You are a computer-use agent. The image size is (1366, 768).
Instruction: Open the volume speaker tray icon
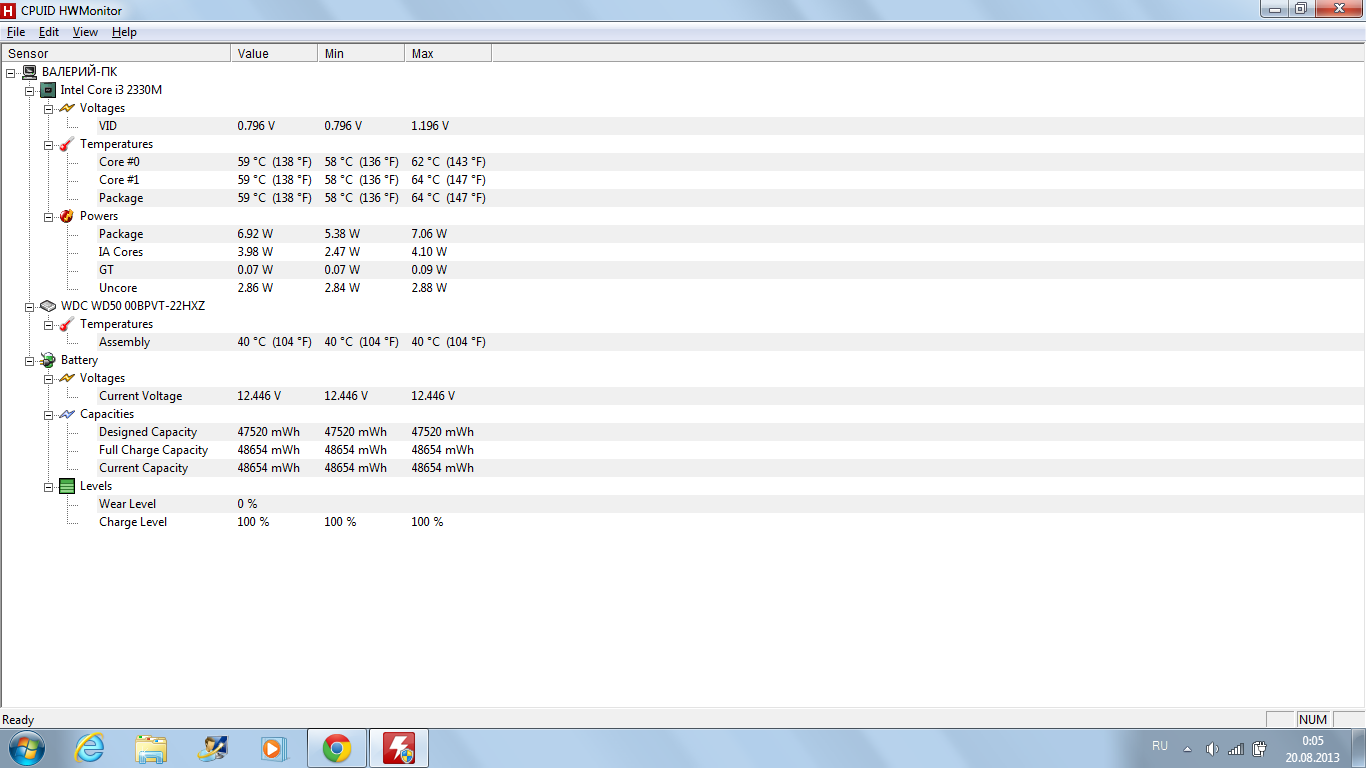click(1213, 749)
